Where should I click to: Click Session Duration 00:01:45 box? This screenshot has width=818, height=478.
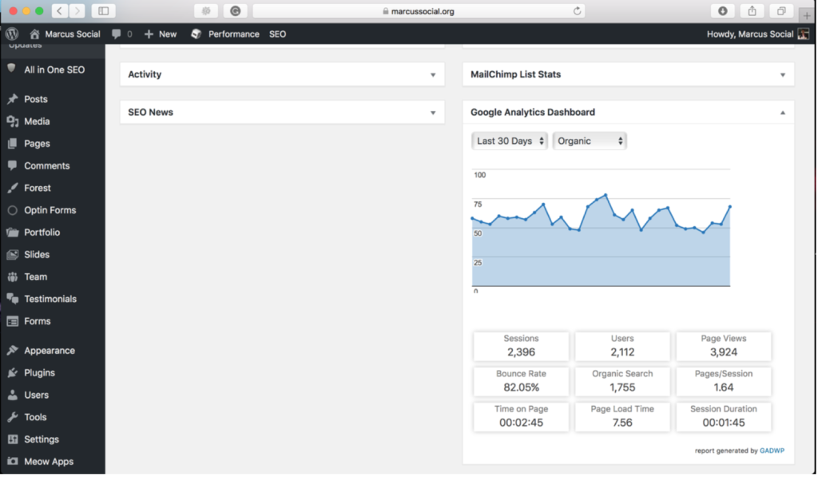[724, 416]
